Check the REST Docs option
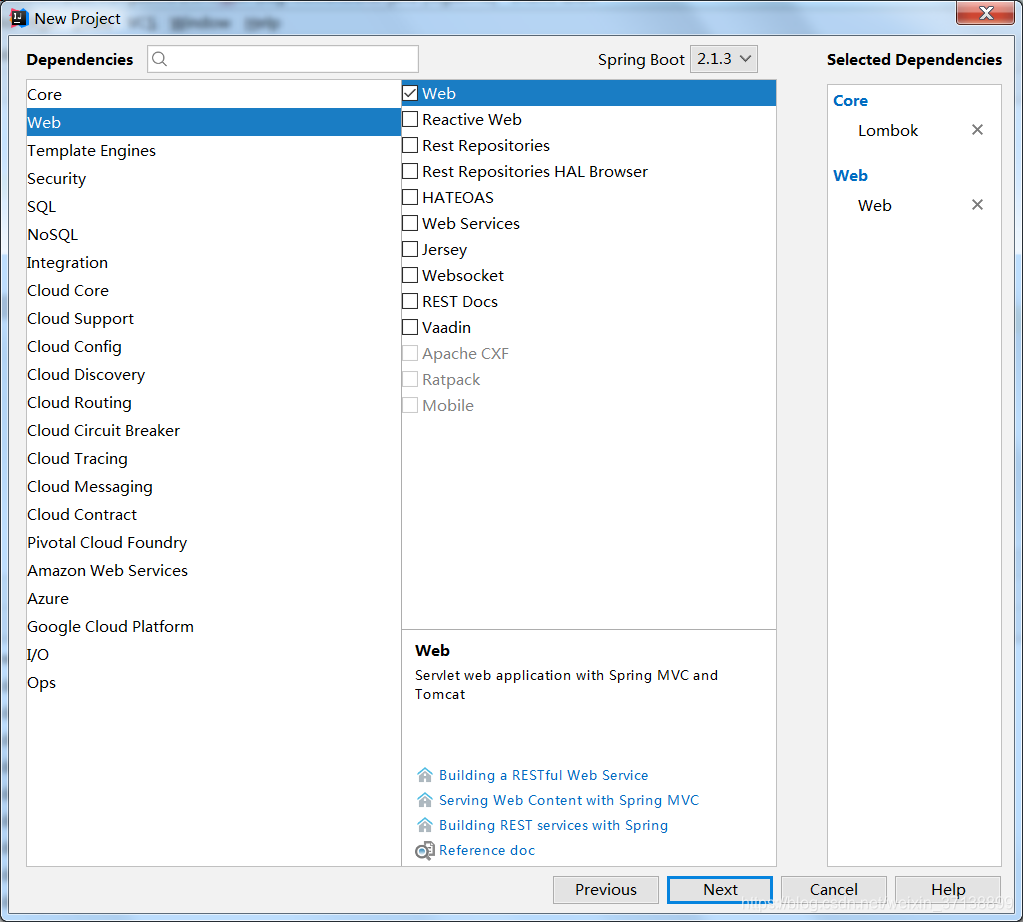Viewport: 1023px width, 922px height. point(410,301)
